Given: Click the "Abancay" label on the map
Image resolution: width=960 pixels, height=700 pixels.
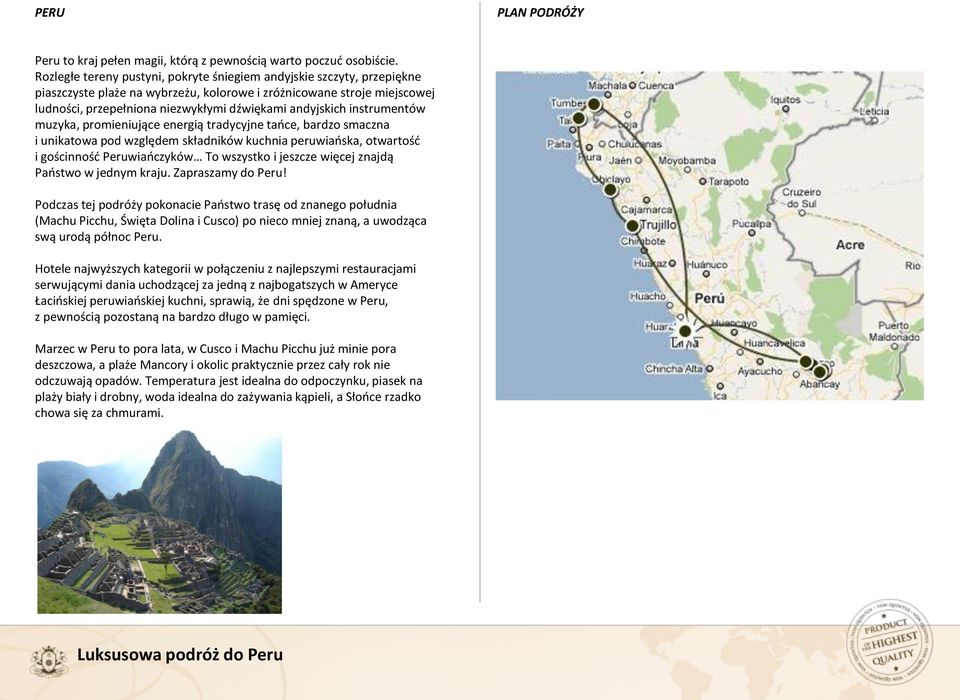Looking at the screenshot, I should pyautogui.click(x=819, y=385).
